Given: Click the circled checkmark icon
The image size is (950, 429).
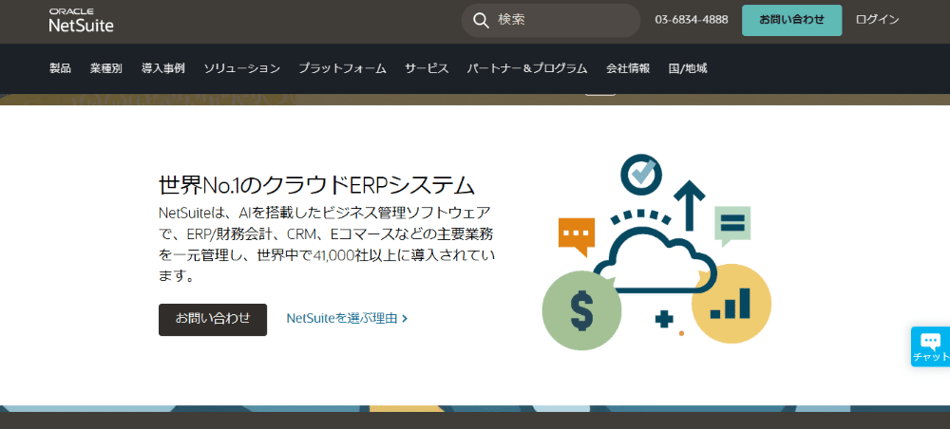Looking at the screenshot, I should (639, 173).
